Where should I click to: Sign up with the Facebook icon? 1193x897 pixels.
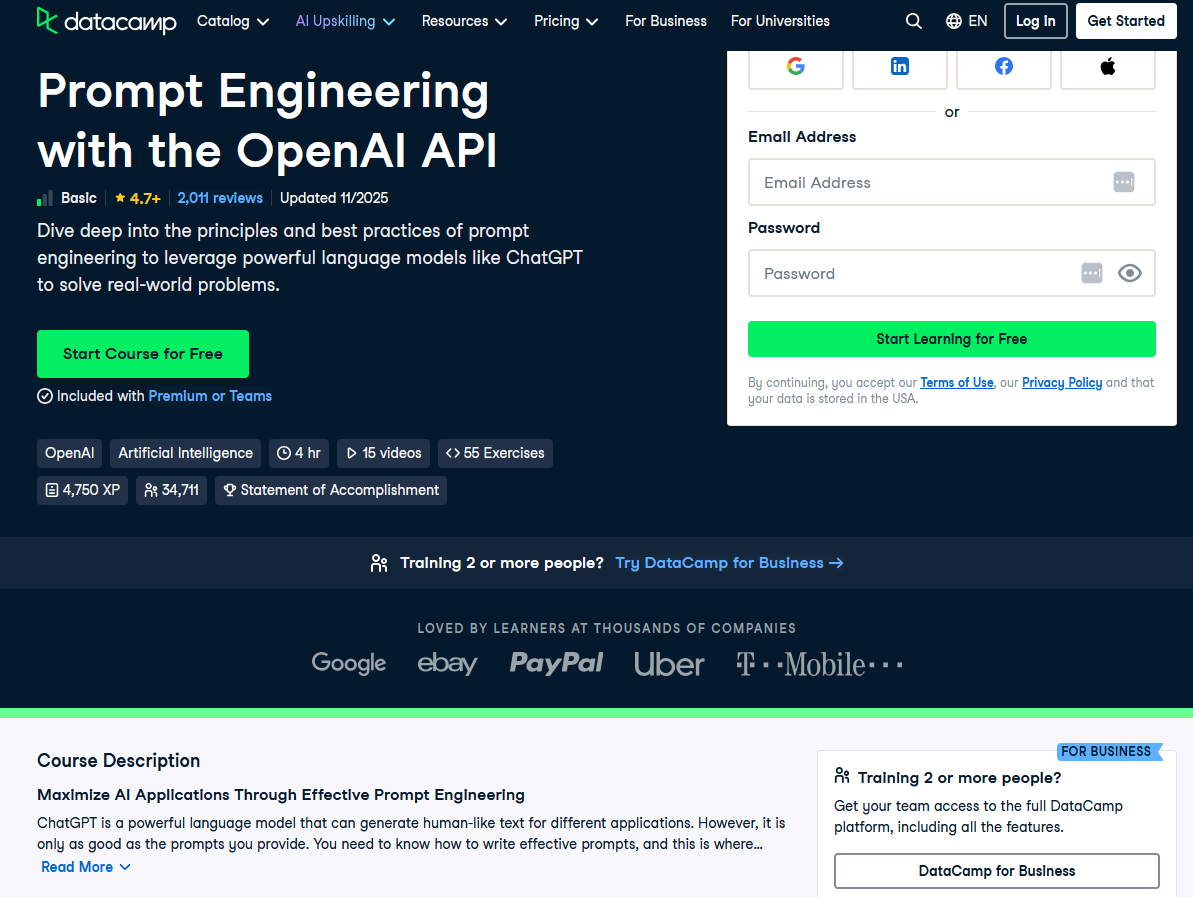[1004, 66]
